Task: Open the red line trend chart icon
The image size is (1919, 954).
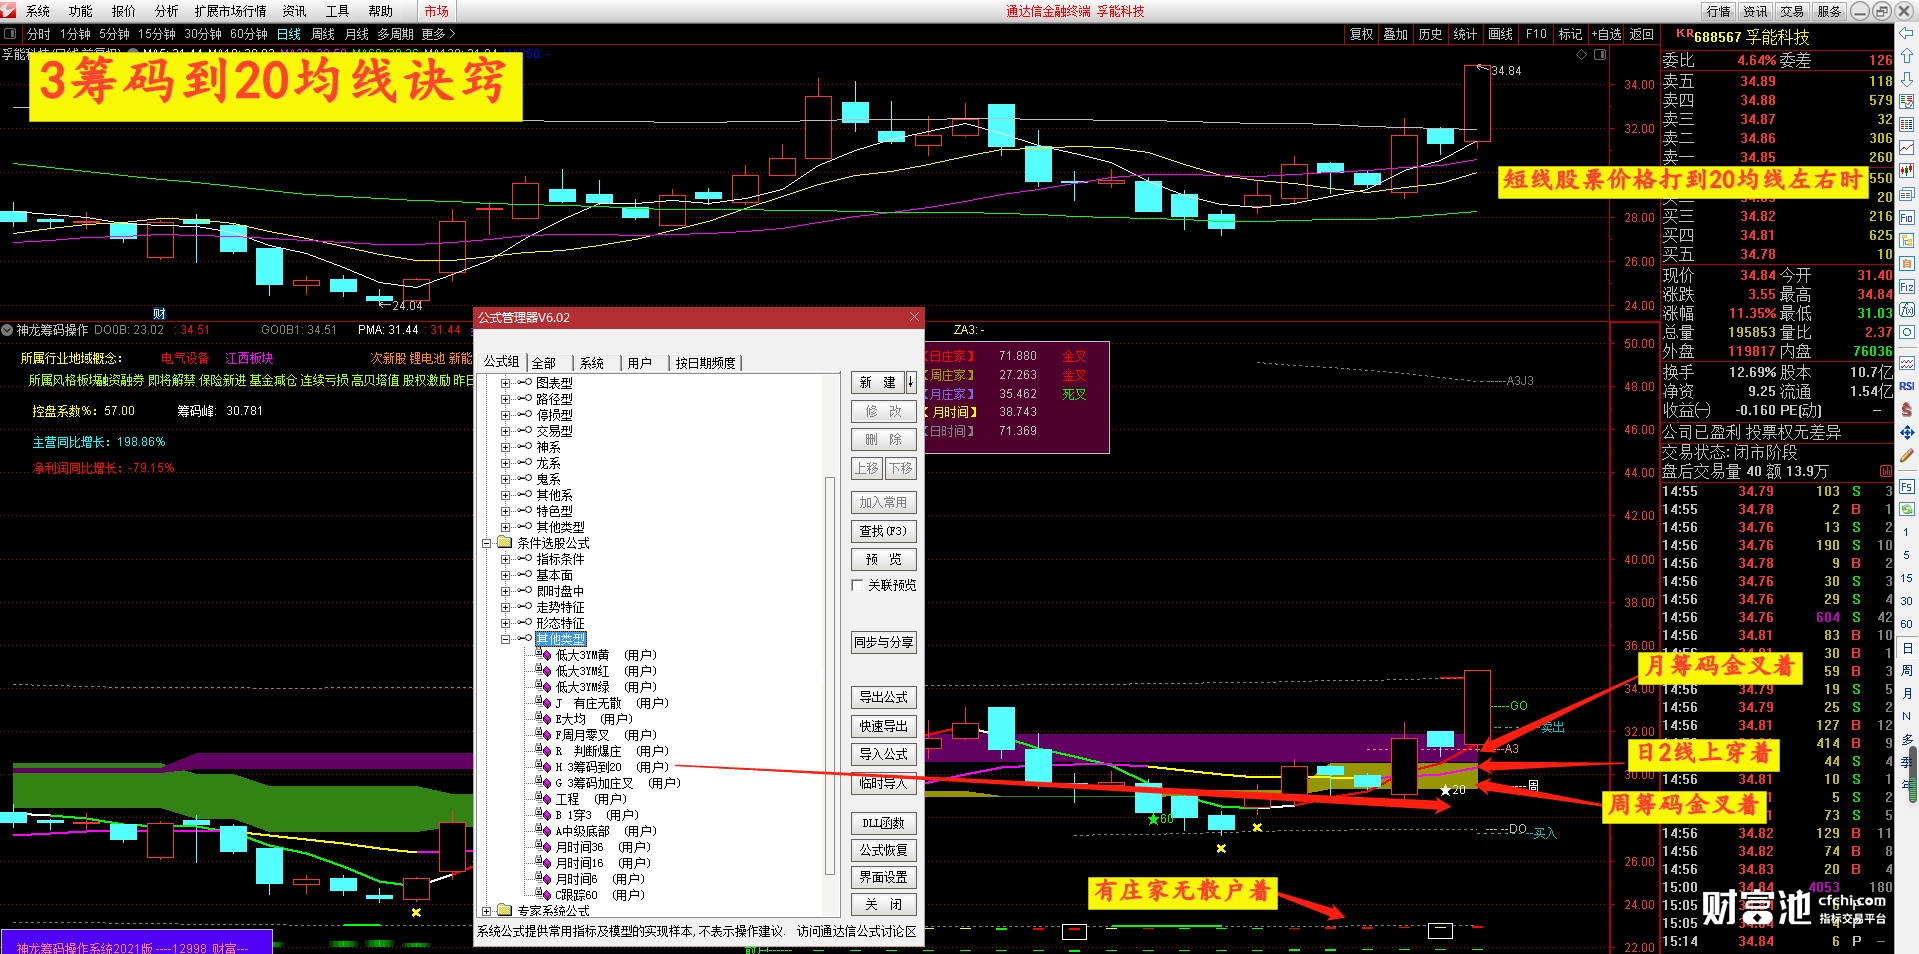Action: click(1907, 147)
